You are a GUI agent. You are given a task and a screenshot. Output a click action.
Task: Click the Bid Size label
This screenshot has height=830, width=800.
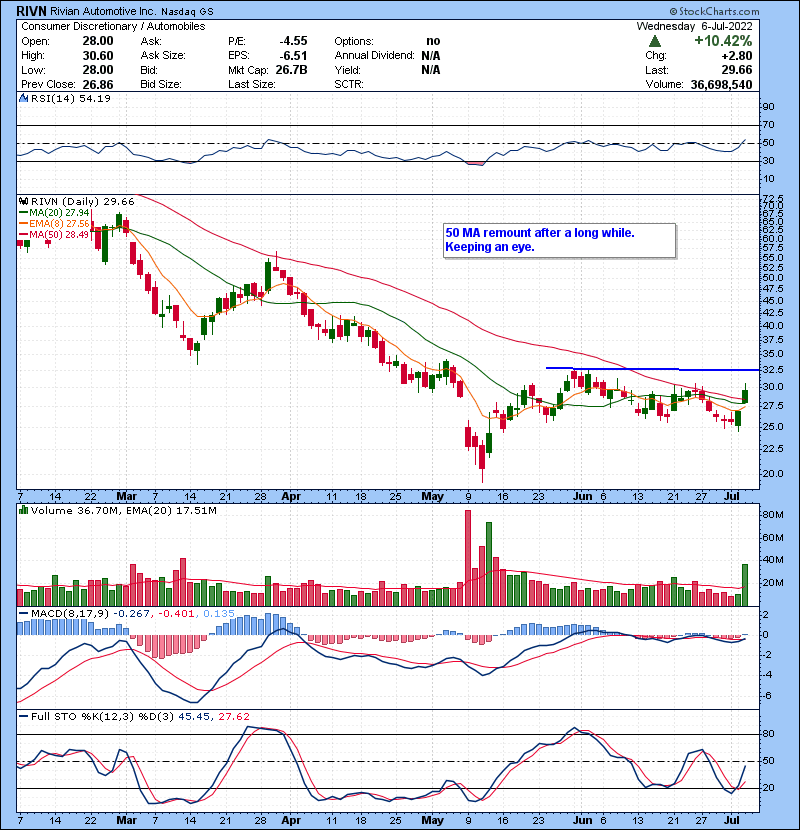[161, 84]
